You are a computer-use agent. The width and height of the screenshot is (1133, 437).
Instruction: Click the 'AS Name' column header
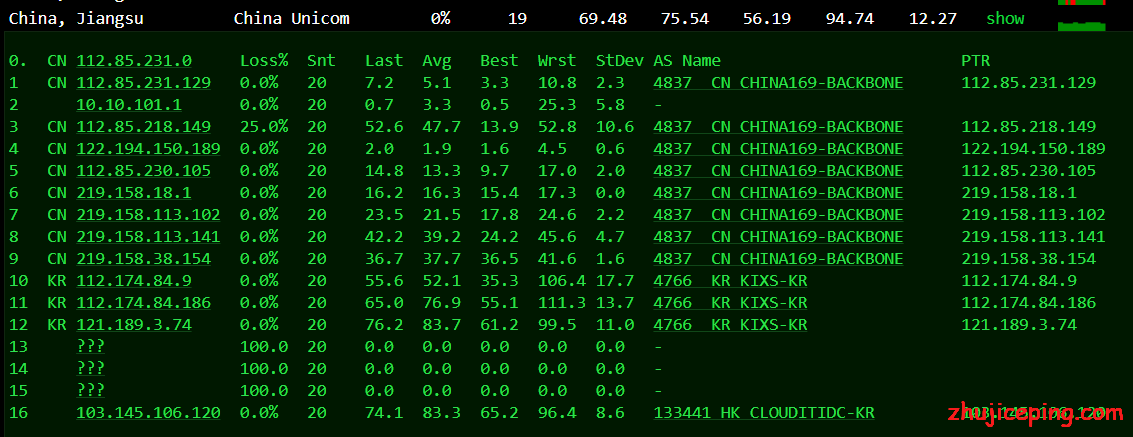[x=686, y=61]
